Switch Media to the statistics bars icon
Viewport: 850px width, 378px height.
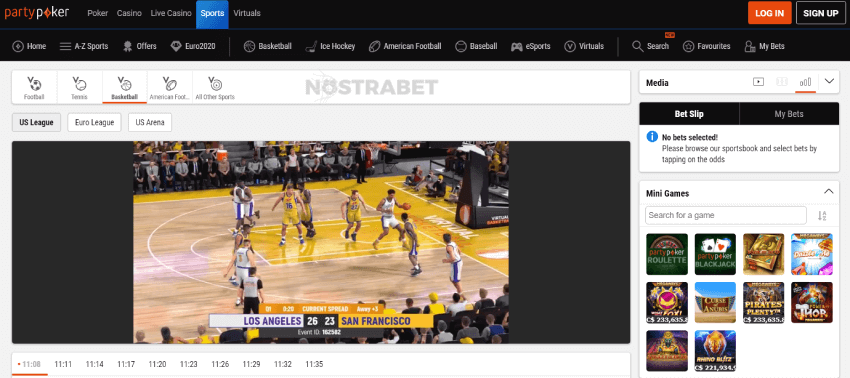(806, 82)
